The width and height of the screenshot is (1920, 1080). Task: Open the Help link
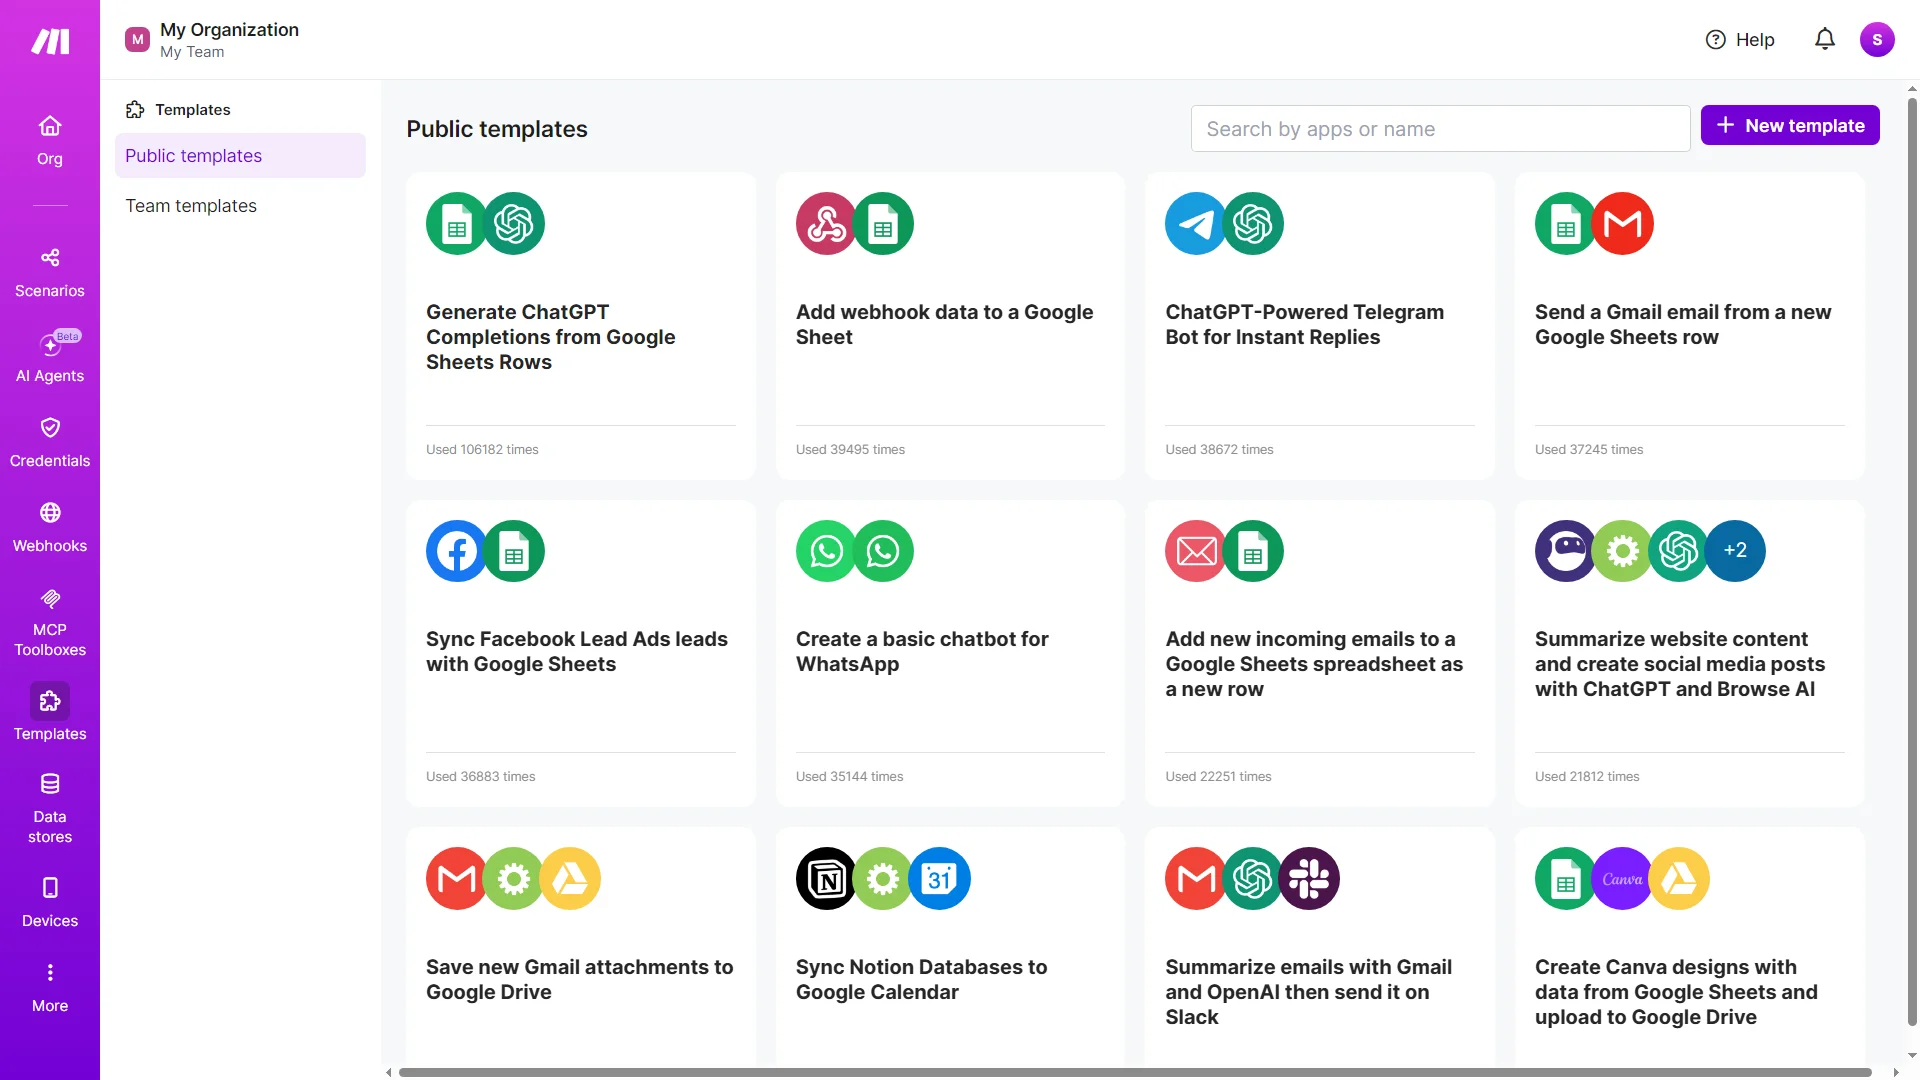coord(1740,40)
